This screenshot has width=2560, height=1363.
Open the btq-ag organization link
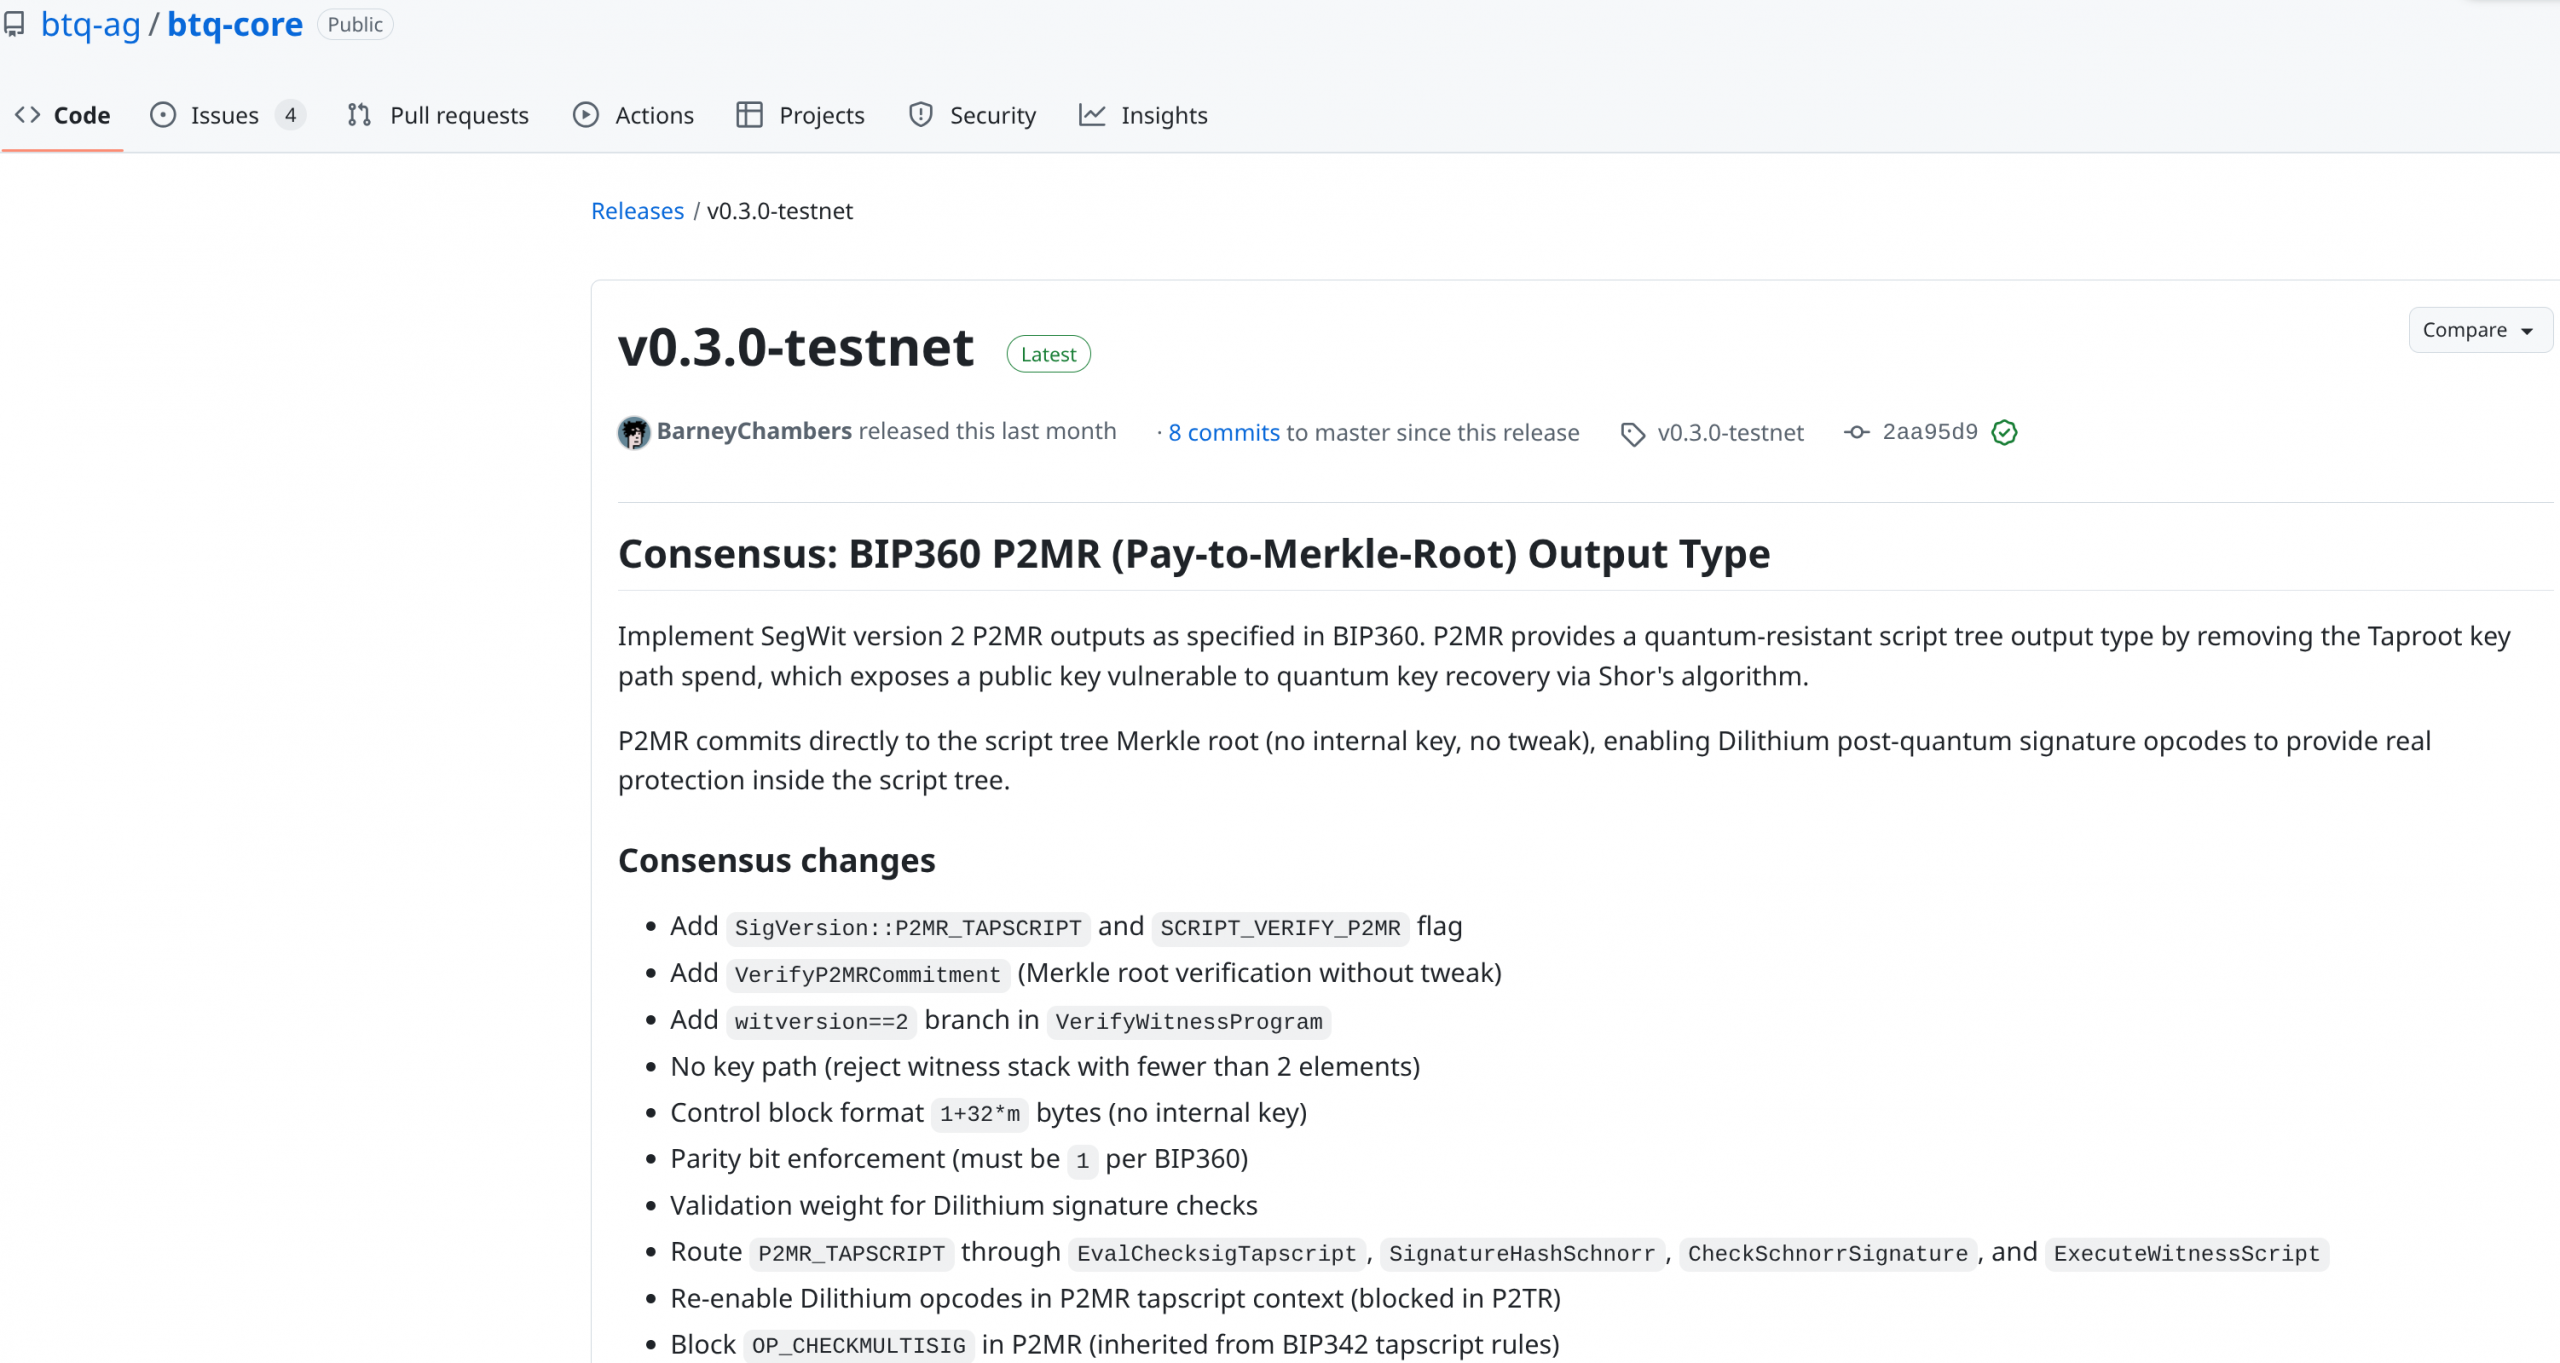click(90, 24)
